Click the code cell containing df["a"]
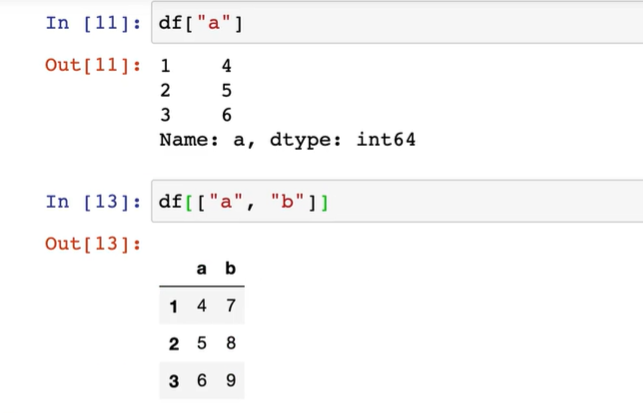 [x=397, y=23]
